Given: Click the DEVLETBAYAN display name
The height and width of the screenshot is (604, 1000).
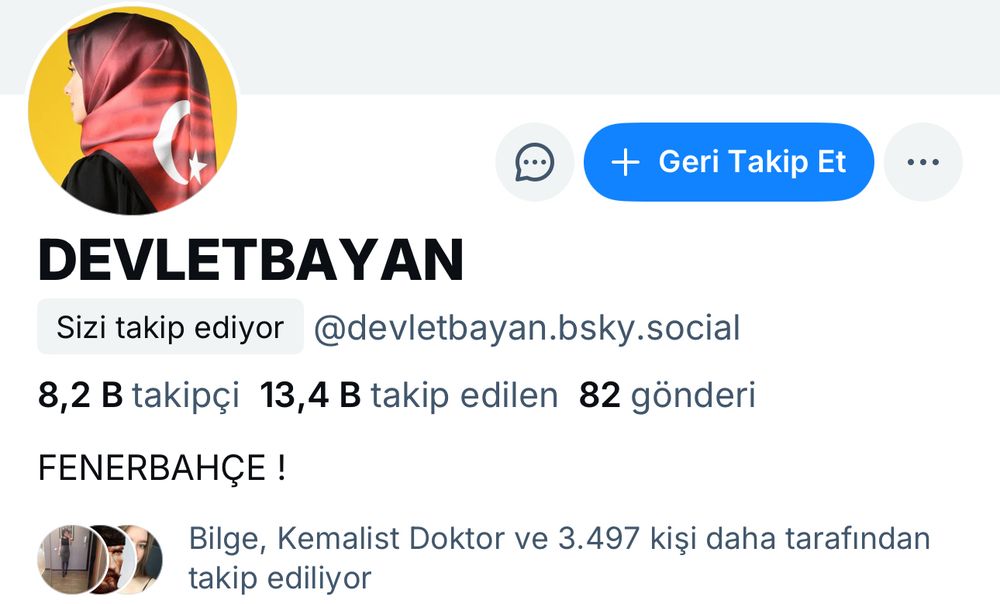Looking at the screenshot, I should pos(251,260).
